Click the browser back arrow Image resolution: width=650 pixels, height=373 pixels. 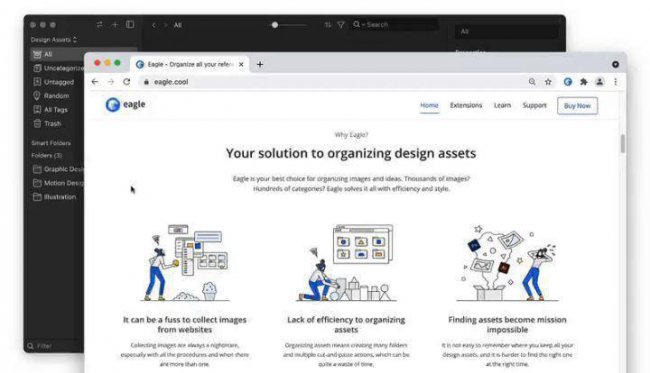(95, 82)
